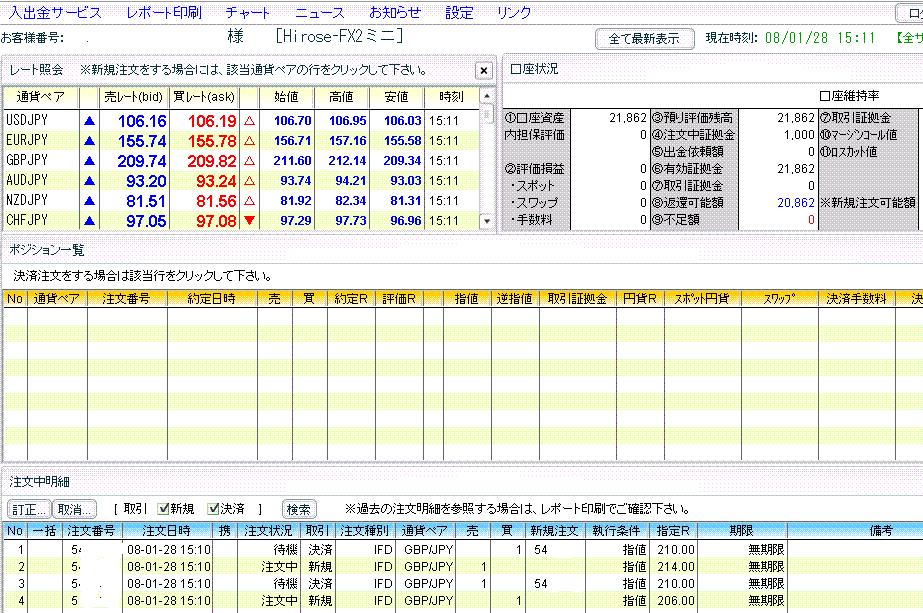
Task: Click the red triangle beside AUDJPY ask rate
Action: point(250,181)
